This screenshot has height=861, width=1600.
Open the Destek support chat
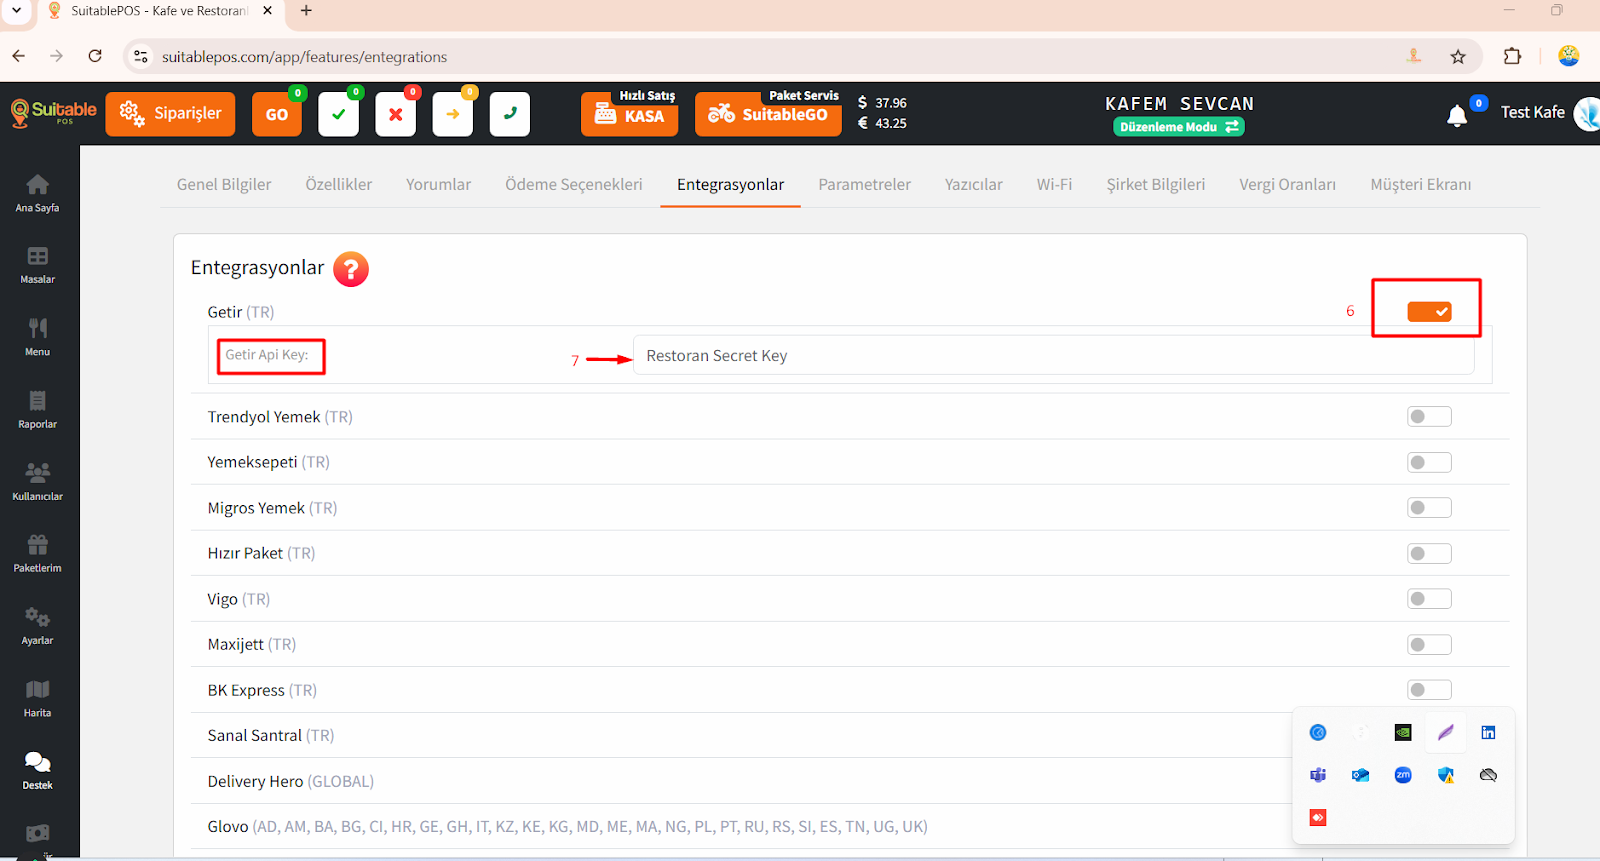pos(37,770)
